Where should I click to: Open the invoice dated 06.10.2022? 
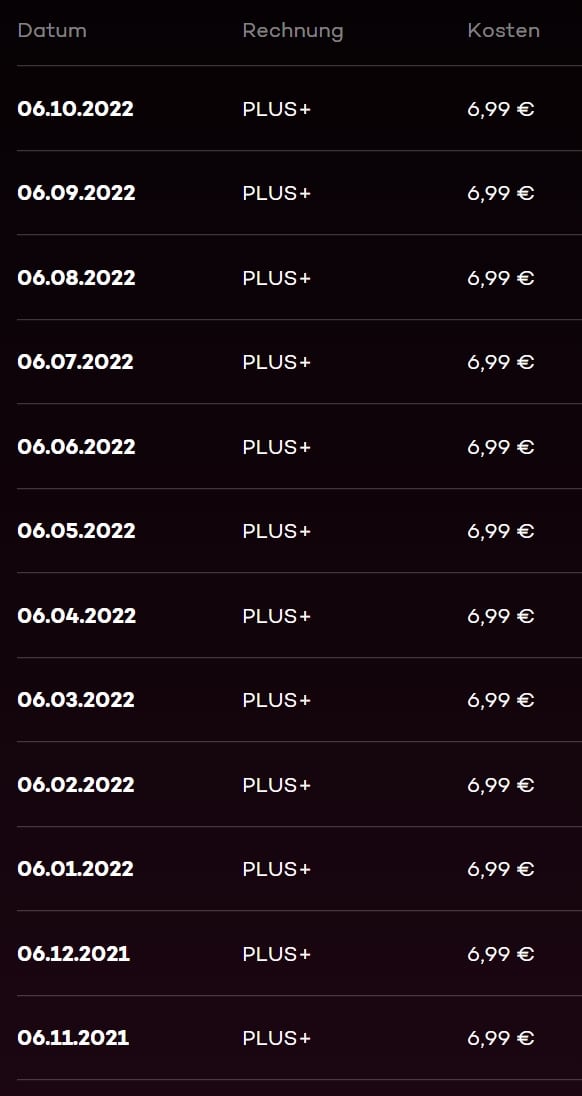point(75,109)
